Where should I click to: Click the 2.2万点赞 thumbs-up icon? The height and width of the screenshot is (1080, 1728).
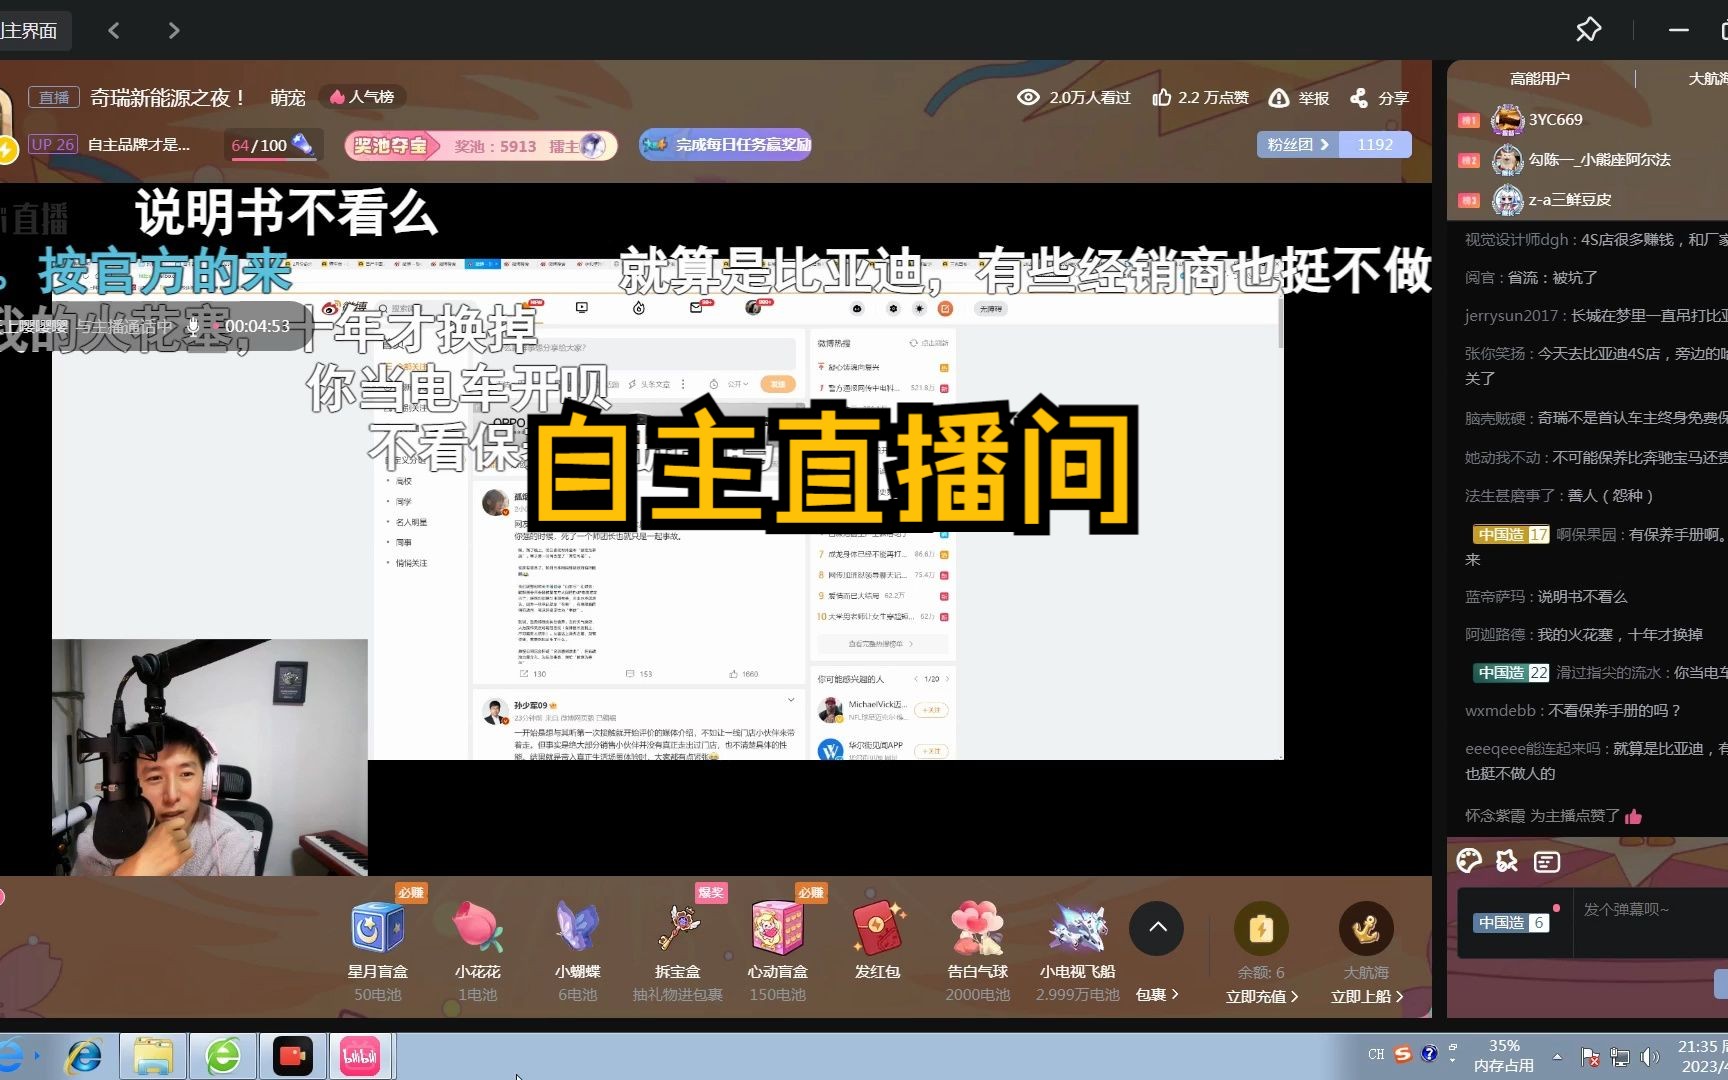[1162, 97]
